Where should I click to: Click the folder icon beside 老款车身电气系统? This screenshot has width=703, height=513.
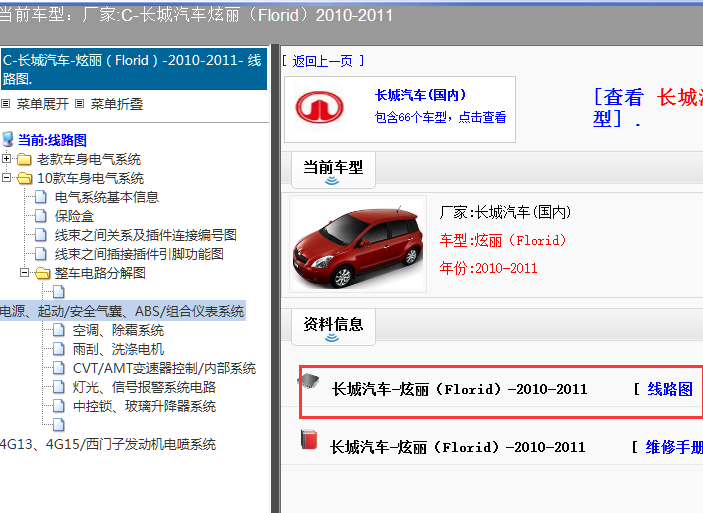pos(24,159)
